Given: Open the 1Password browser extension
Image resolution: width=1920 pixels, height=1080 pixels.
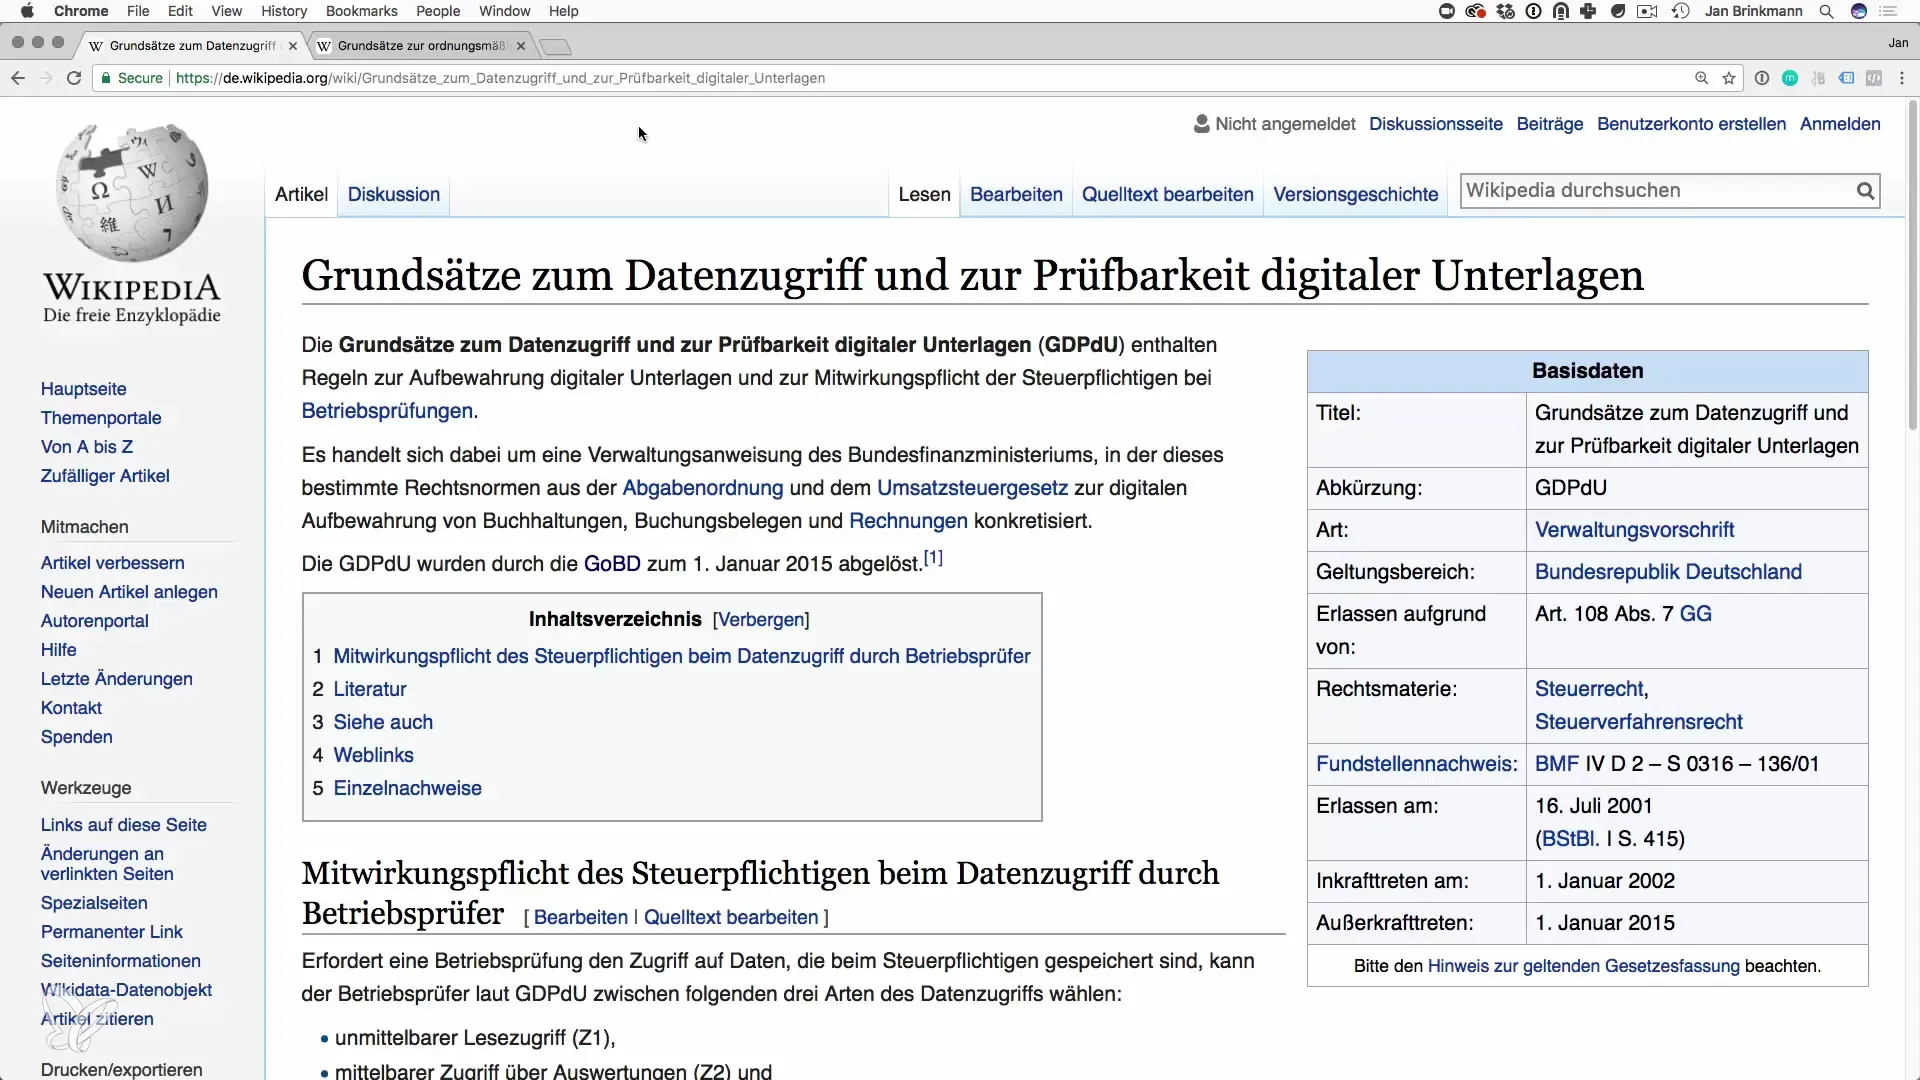Looking at the screenshot, I should point(1762,78).
